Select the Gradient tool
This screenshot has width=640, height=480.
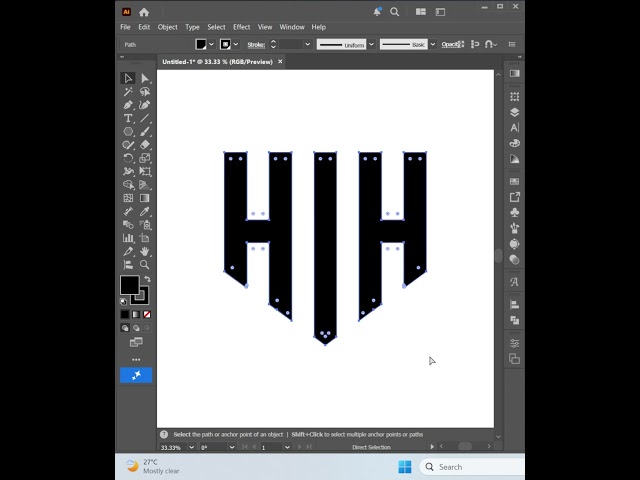144,198
